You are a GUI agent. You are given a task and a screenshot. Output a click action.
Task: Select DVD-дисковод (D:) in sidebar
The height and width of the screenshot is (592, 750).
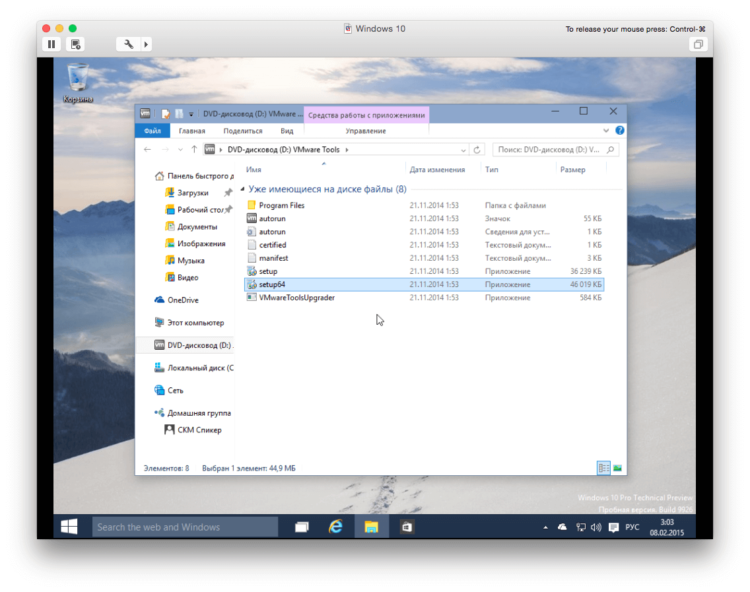pos(193,345)
